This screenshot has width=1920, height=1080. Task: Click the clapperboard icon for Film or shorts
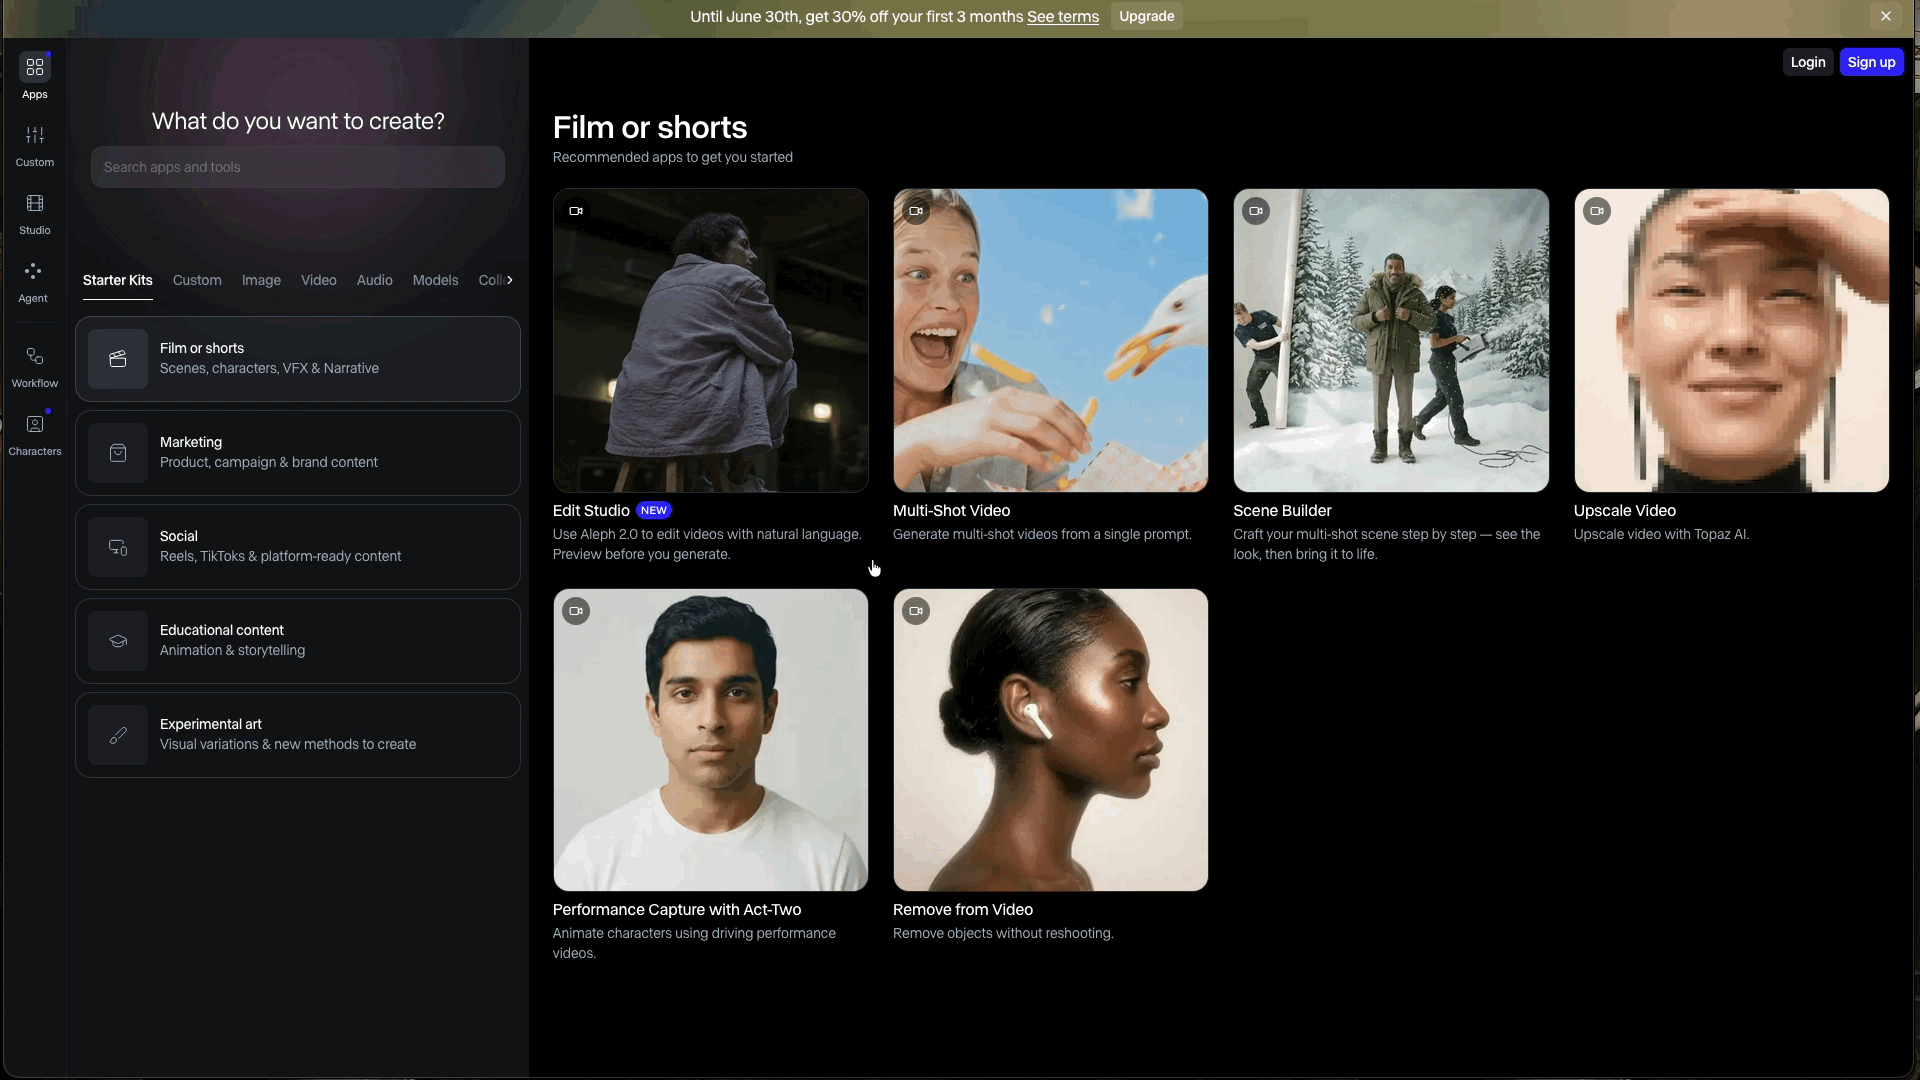pos(118,359)
